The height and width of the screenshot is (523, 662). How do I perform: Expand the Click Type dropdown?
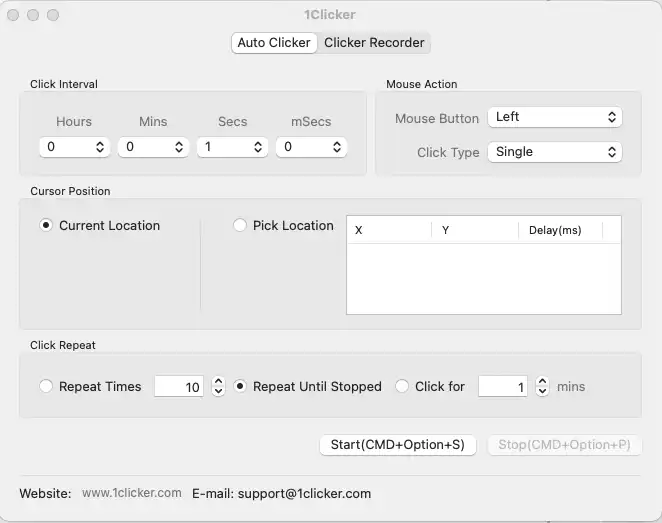(x=555, y=152)
